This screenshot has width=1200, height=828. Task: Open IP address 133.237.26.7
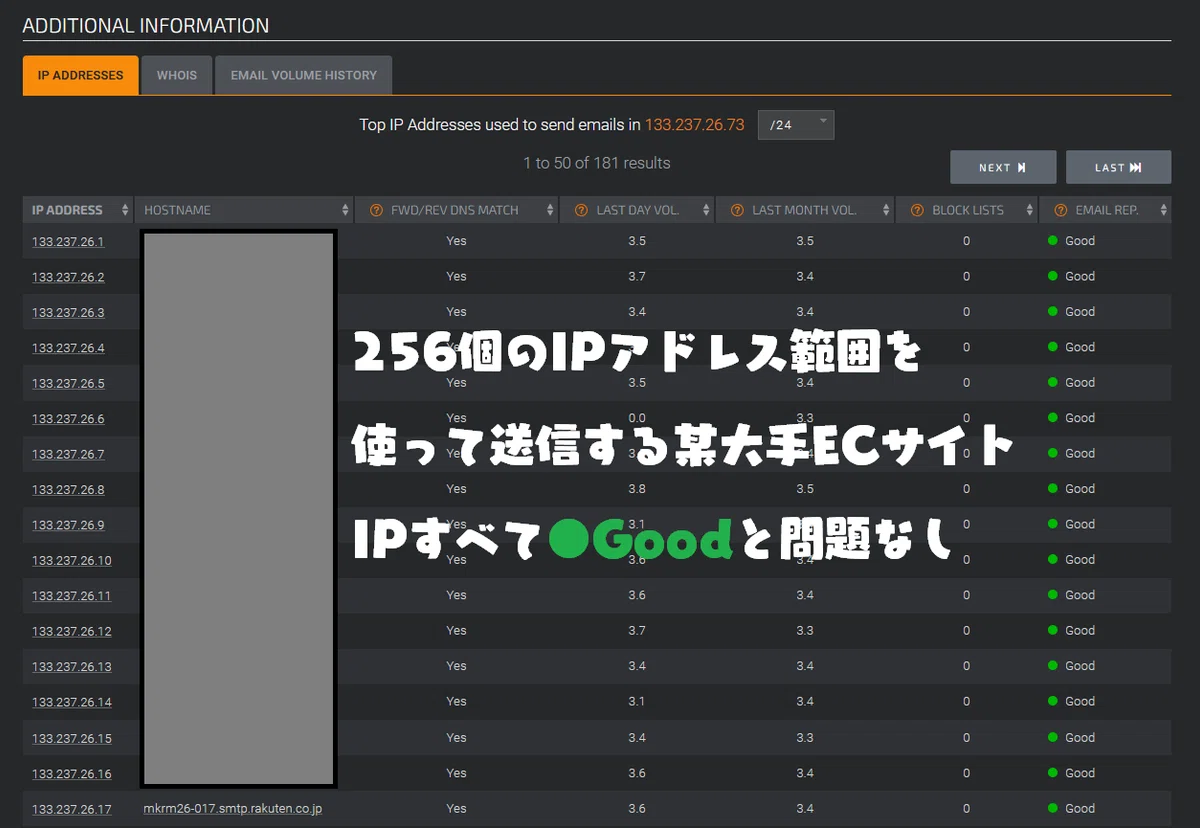pyautogui.click(x=68, y=454)
